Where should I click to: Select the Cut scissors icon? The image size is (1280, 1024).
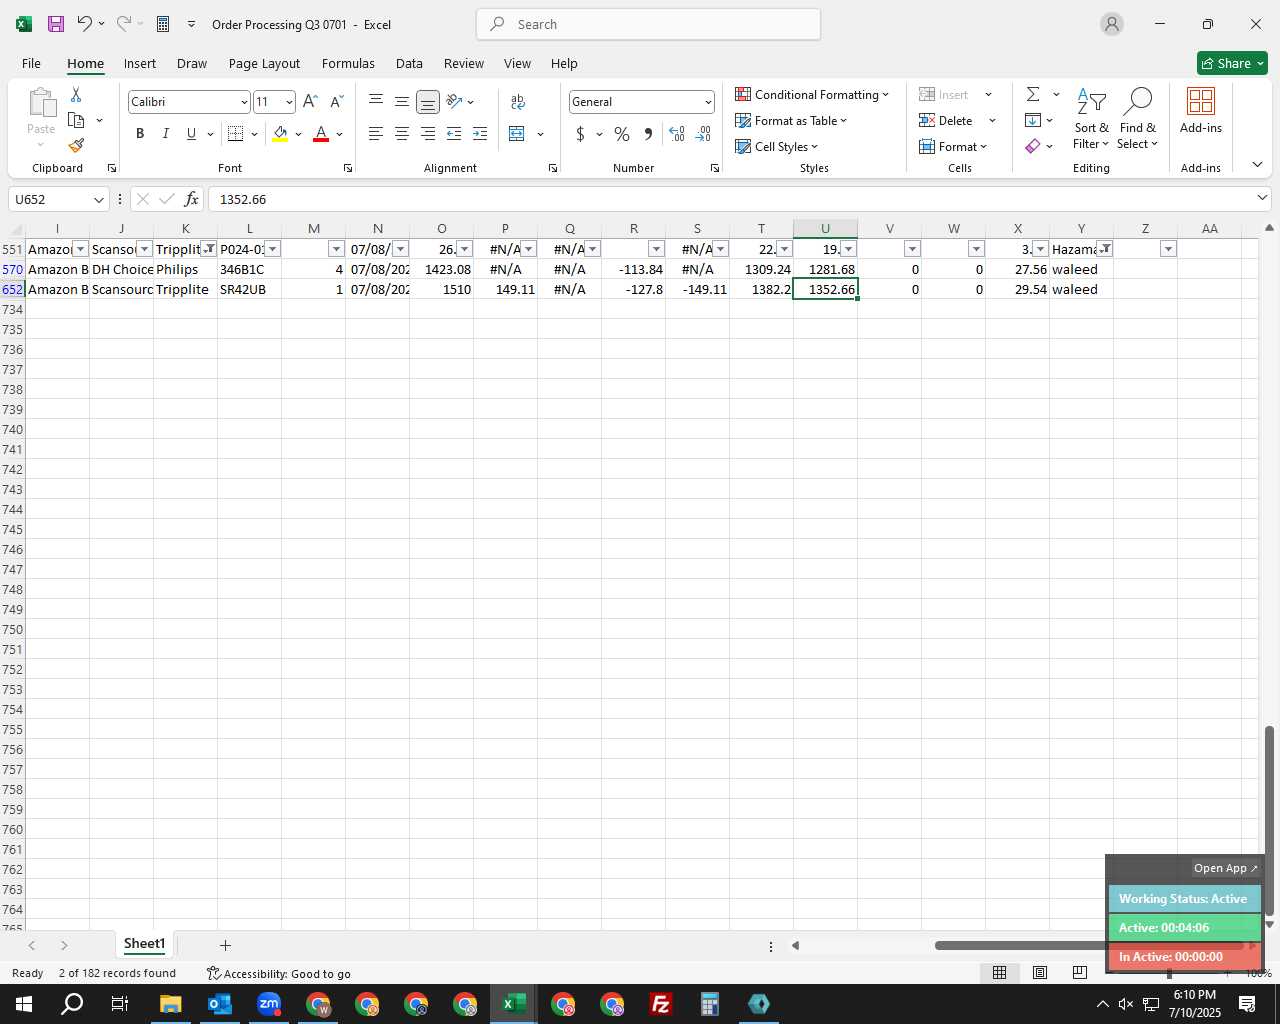pyautogui.click(x=76, y=94)
